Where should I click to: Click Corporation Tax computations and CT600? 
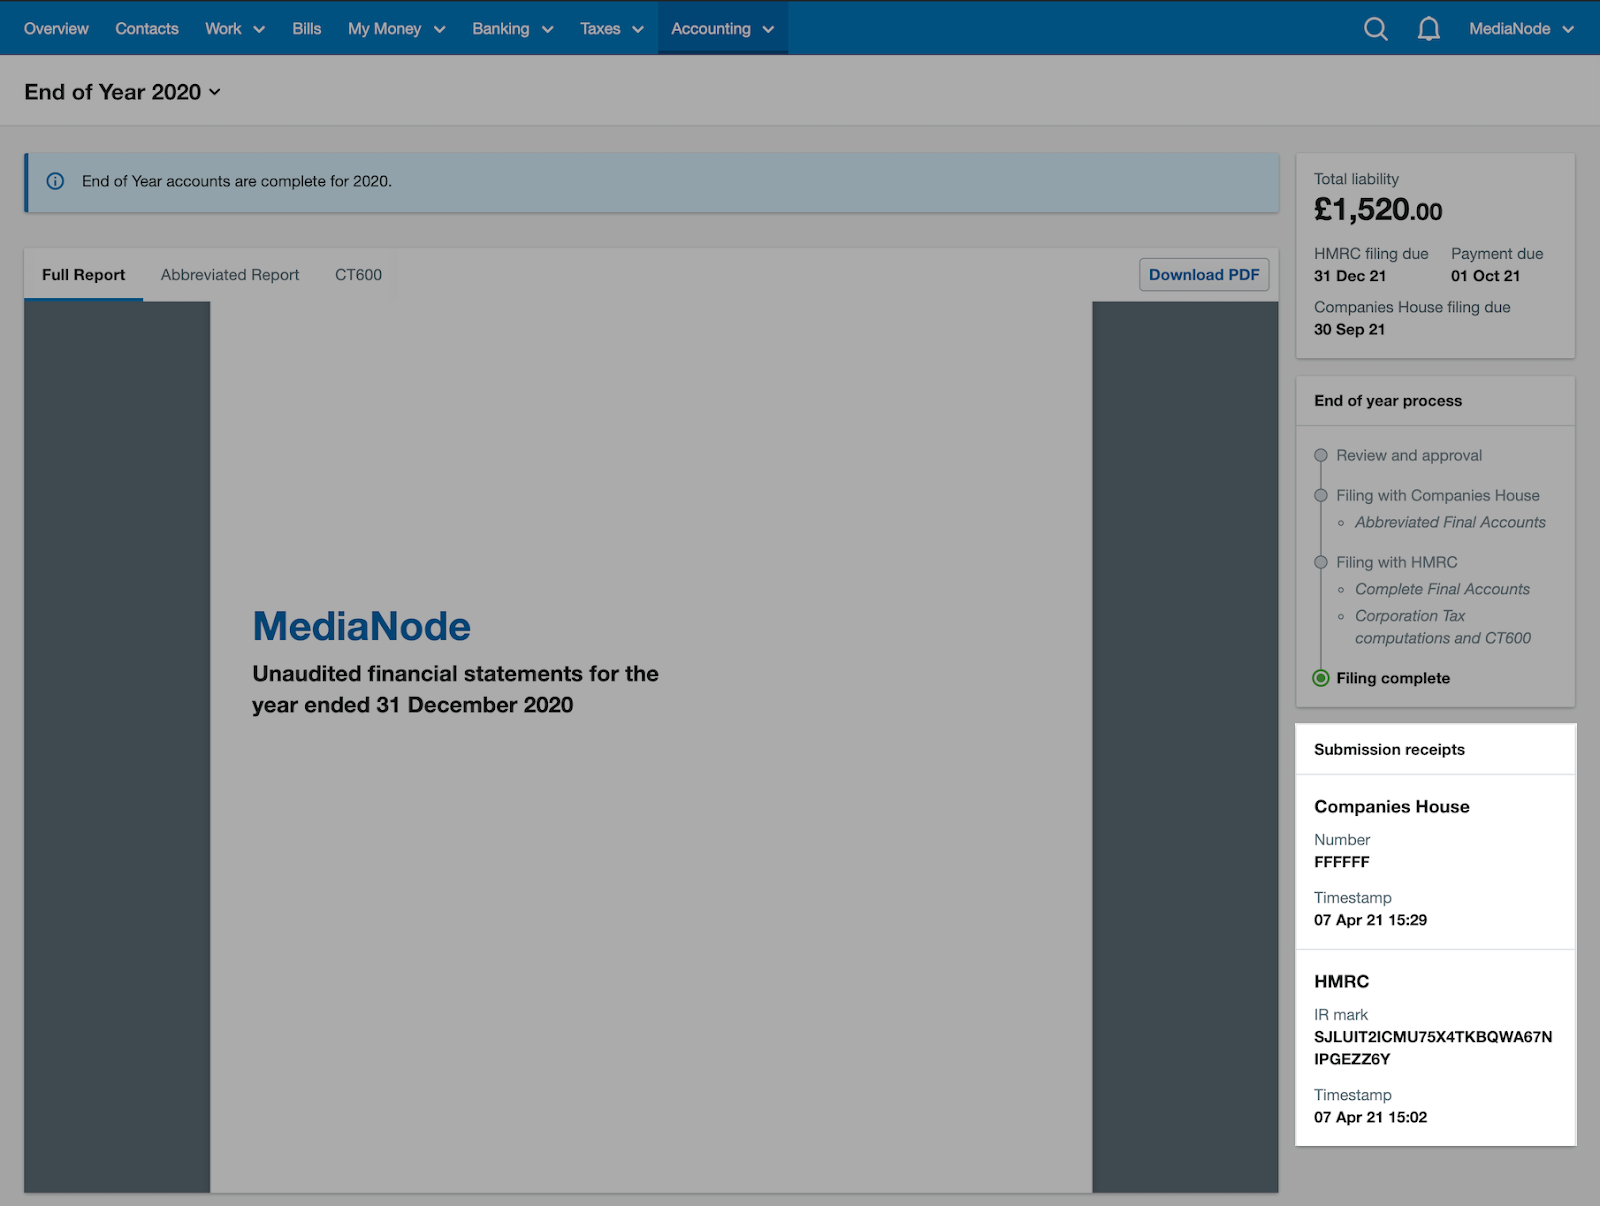(1443, 627)
